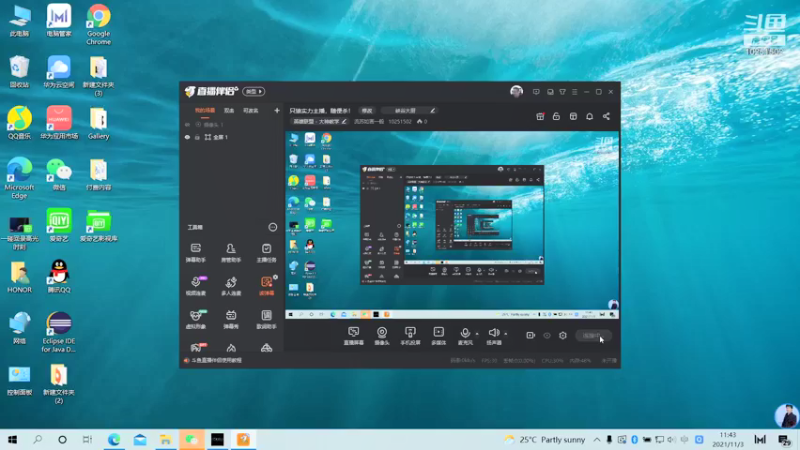Viewport: 800px width, 450px height.
Task: Expand the speaker options arrow
Action: tap(506, 334)
